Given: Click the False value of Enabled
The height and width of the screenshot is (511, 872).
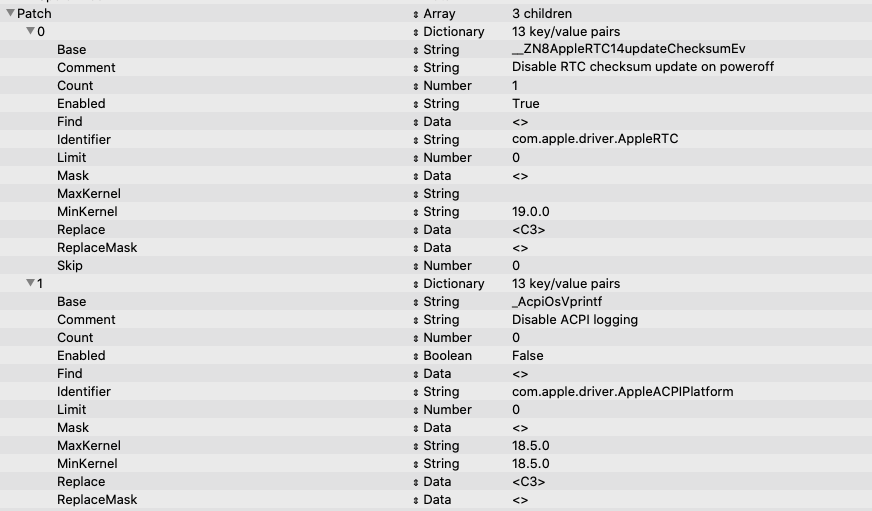Looking at the screenshot, I should [527, 356].
